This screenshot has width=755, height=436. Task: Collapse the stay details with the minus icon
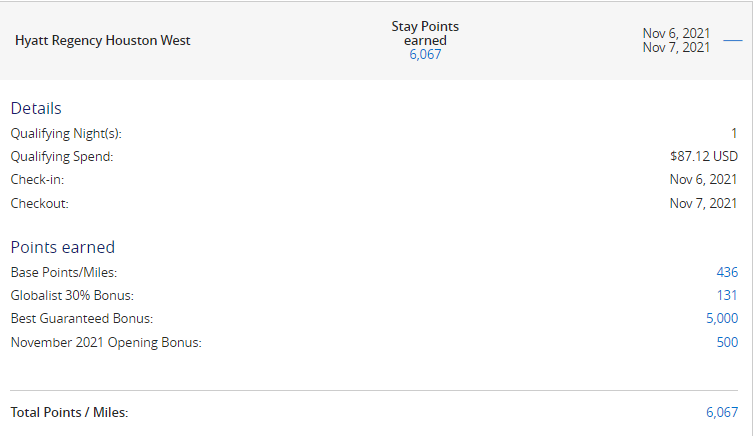pyautogui.click(x=732, y=40)
